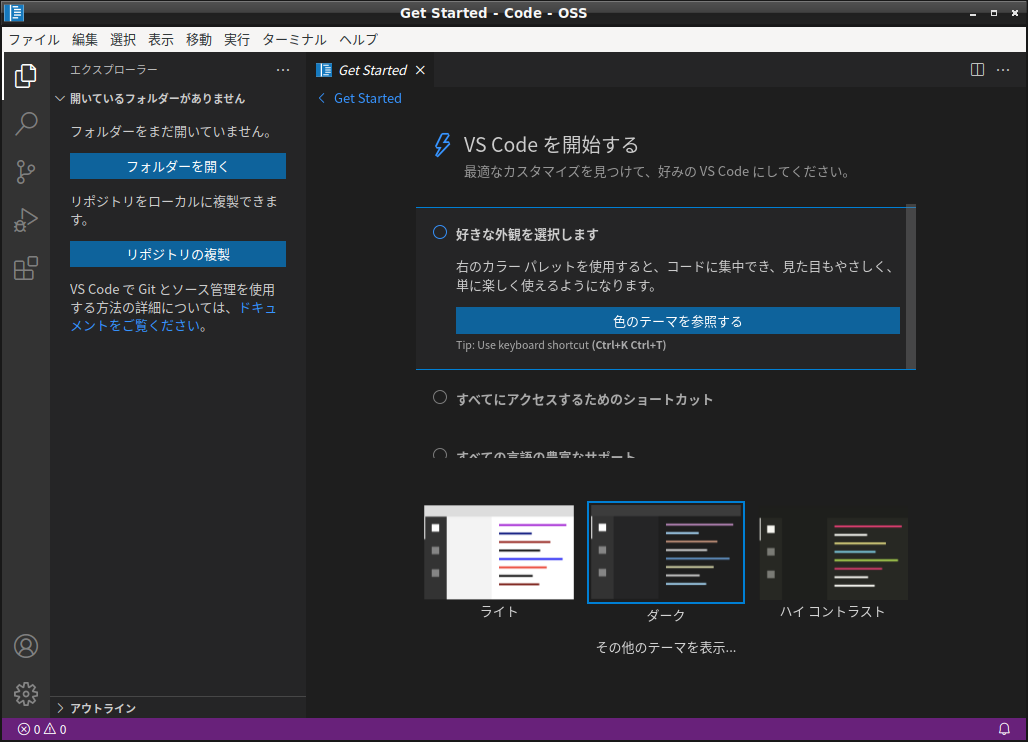Click the Ctrl+K Ctrl+T shortcut tip text

[x=629, y=345]
